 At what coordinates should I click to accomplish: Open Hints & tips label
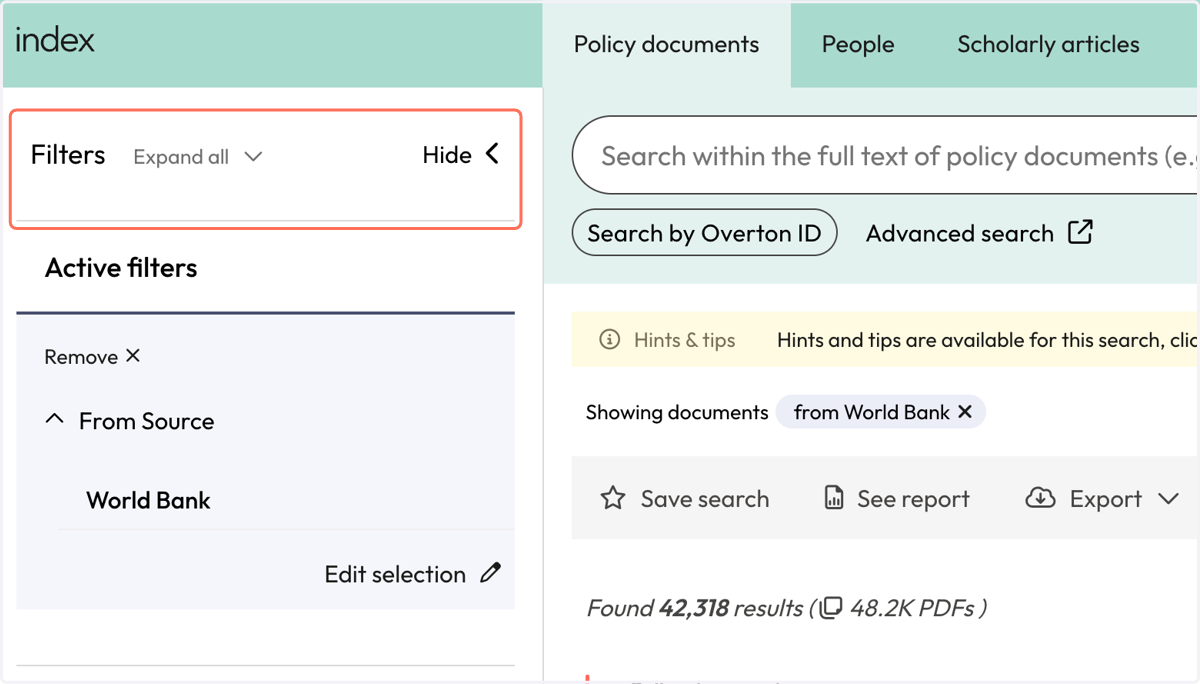[x=684, y=340]
